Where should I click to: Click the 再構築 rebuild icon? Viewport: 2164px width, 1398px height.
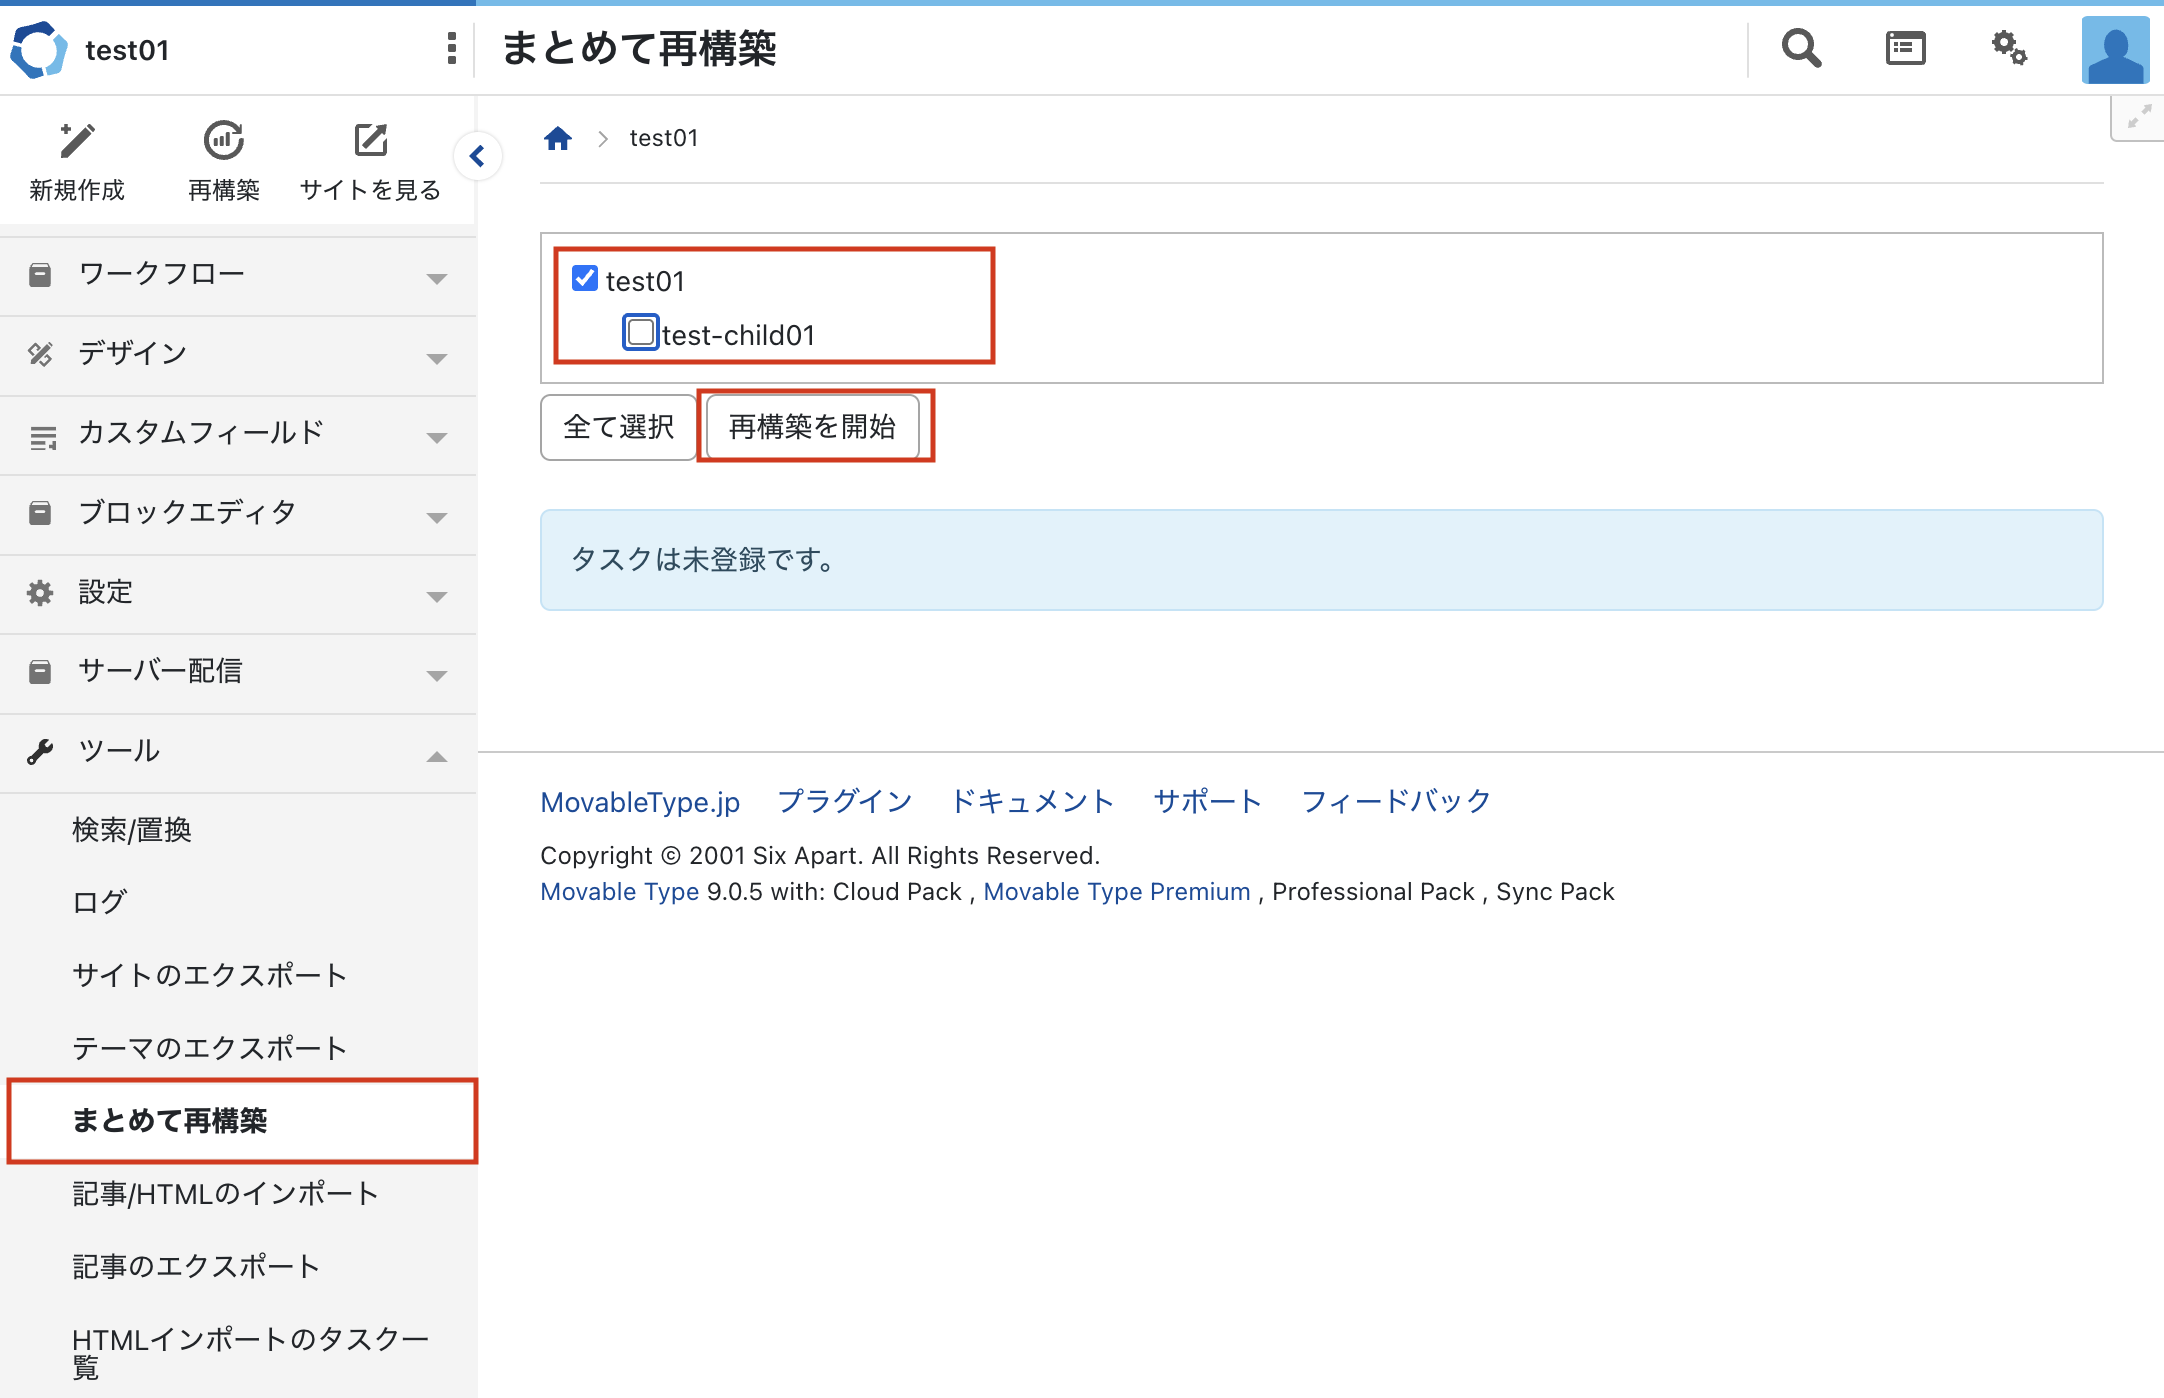click(223, 141)
